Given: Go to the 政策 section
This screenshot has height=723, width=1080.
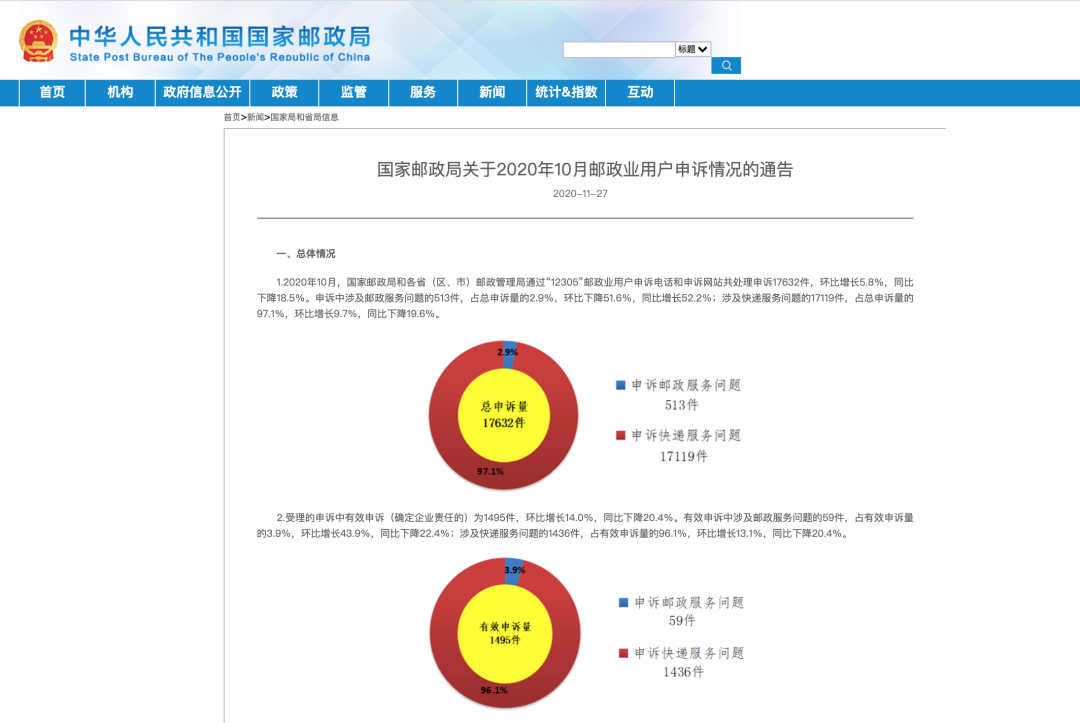Looking at the screenshot, I should tap(284, 92).
